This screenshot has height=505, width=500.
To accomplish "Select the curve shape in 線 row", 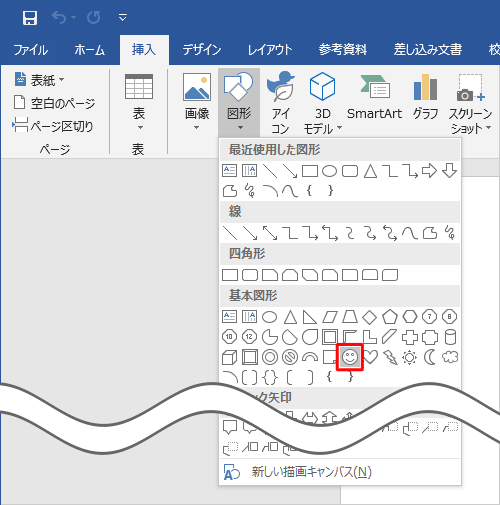I will pyautogui.click(x=410, y=233).
